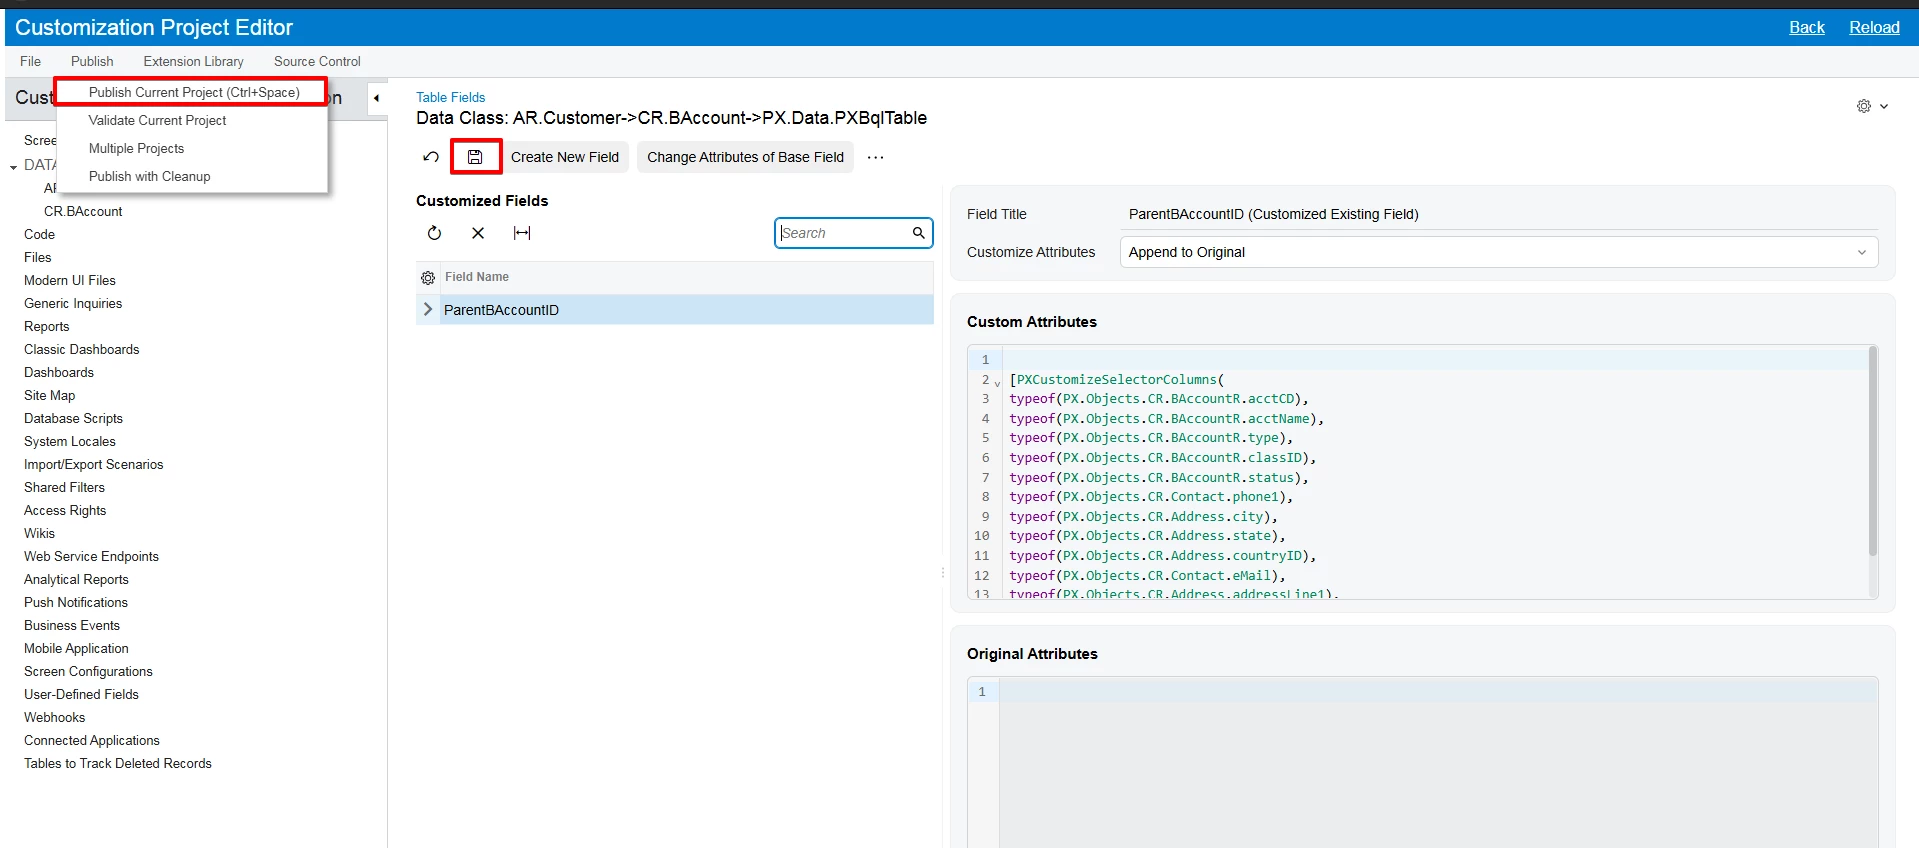
Task: Open the Publish menu
Action: [92, 61]
